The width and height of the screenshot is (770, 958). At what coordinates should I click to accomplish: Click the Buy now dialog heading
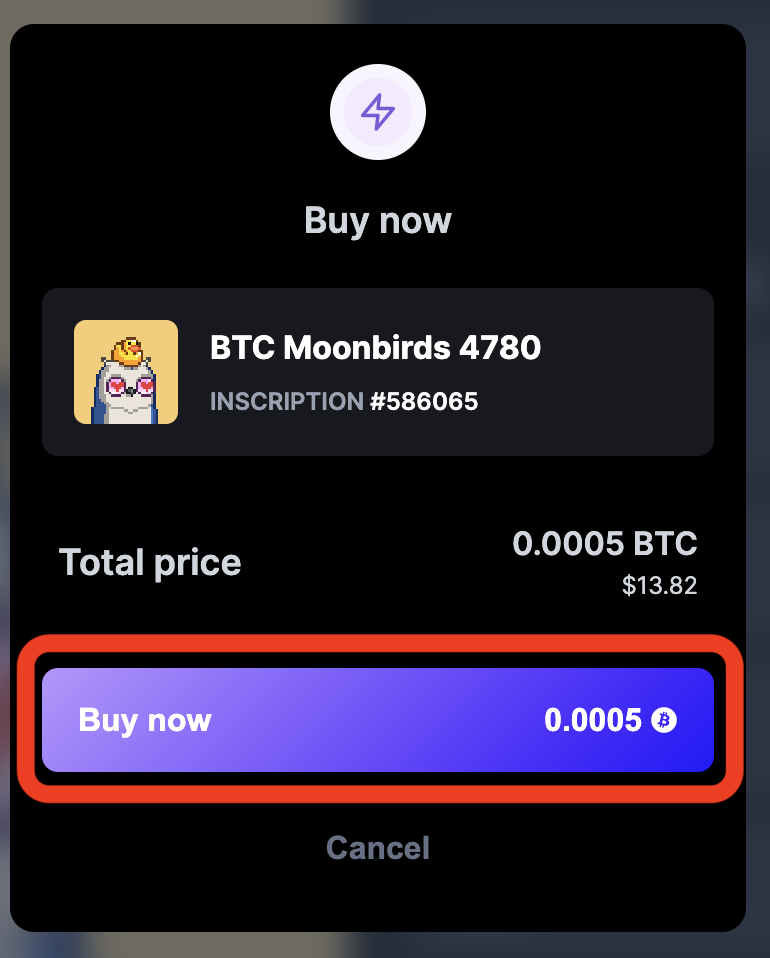pyautogui.click(x=378, y=221)
